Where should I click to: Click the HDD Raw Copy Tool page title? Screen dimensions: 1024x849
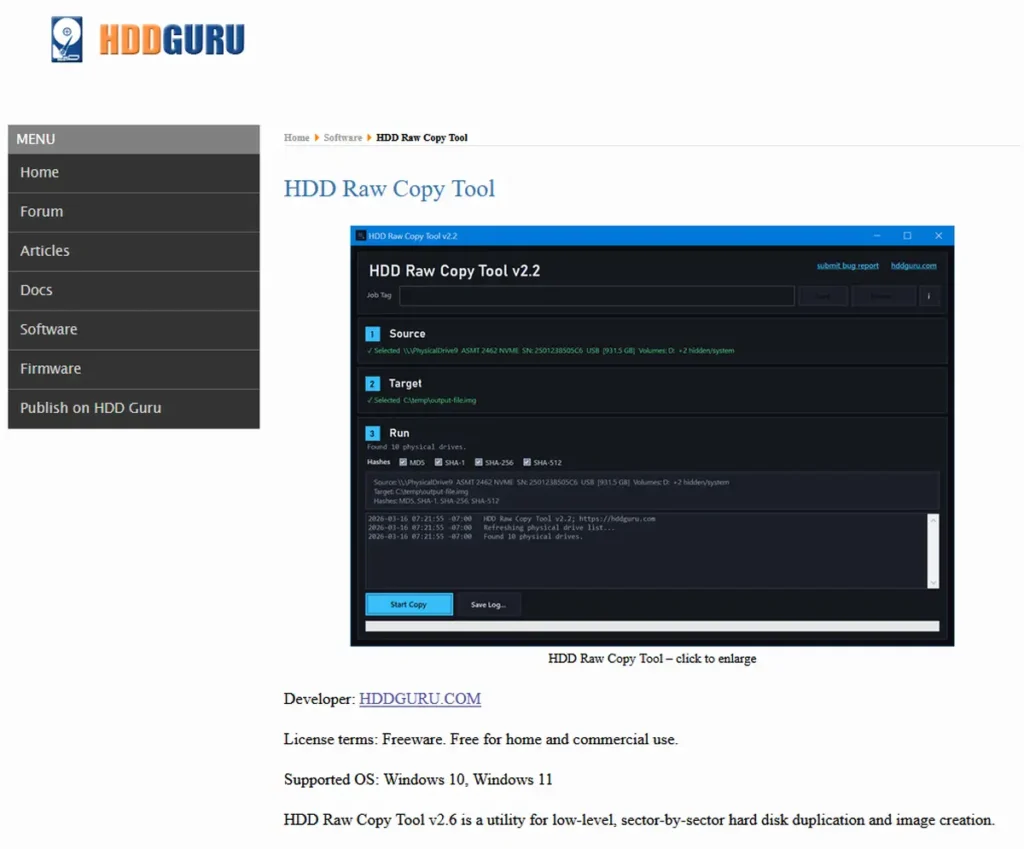click(389, 189)
